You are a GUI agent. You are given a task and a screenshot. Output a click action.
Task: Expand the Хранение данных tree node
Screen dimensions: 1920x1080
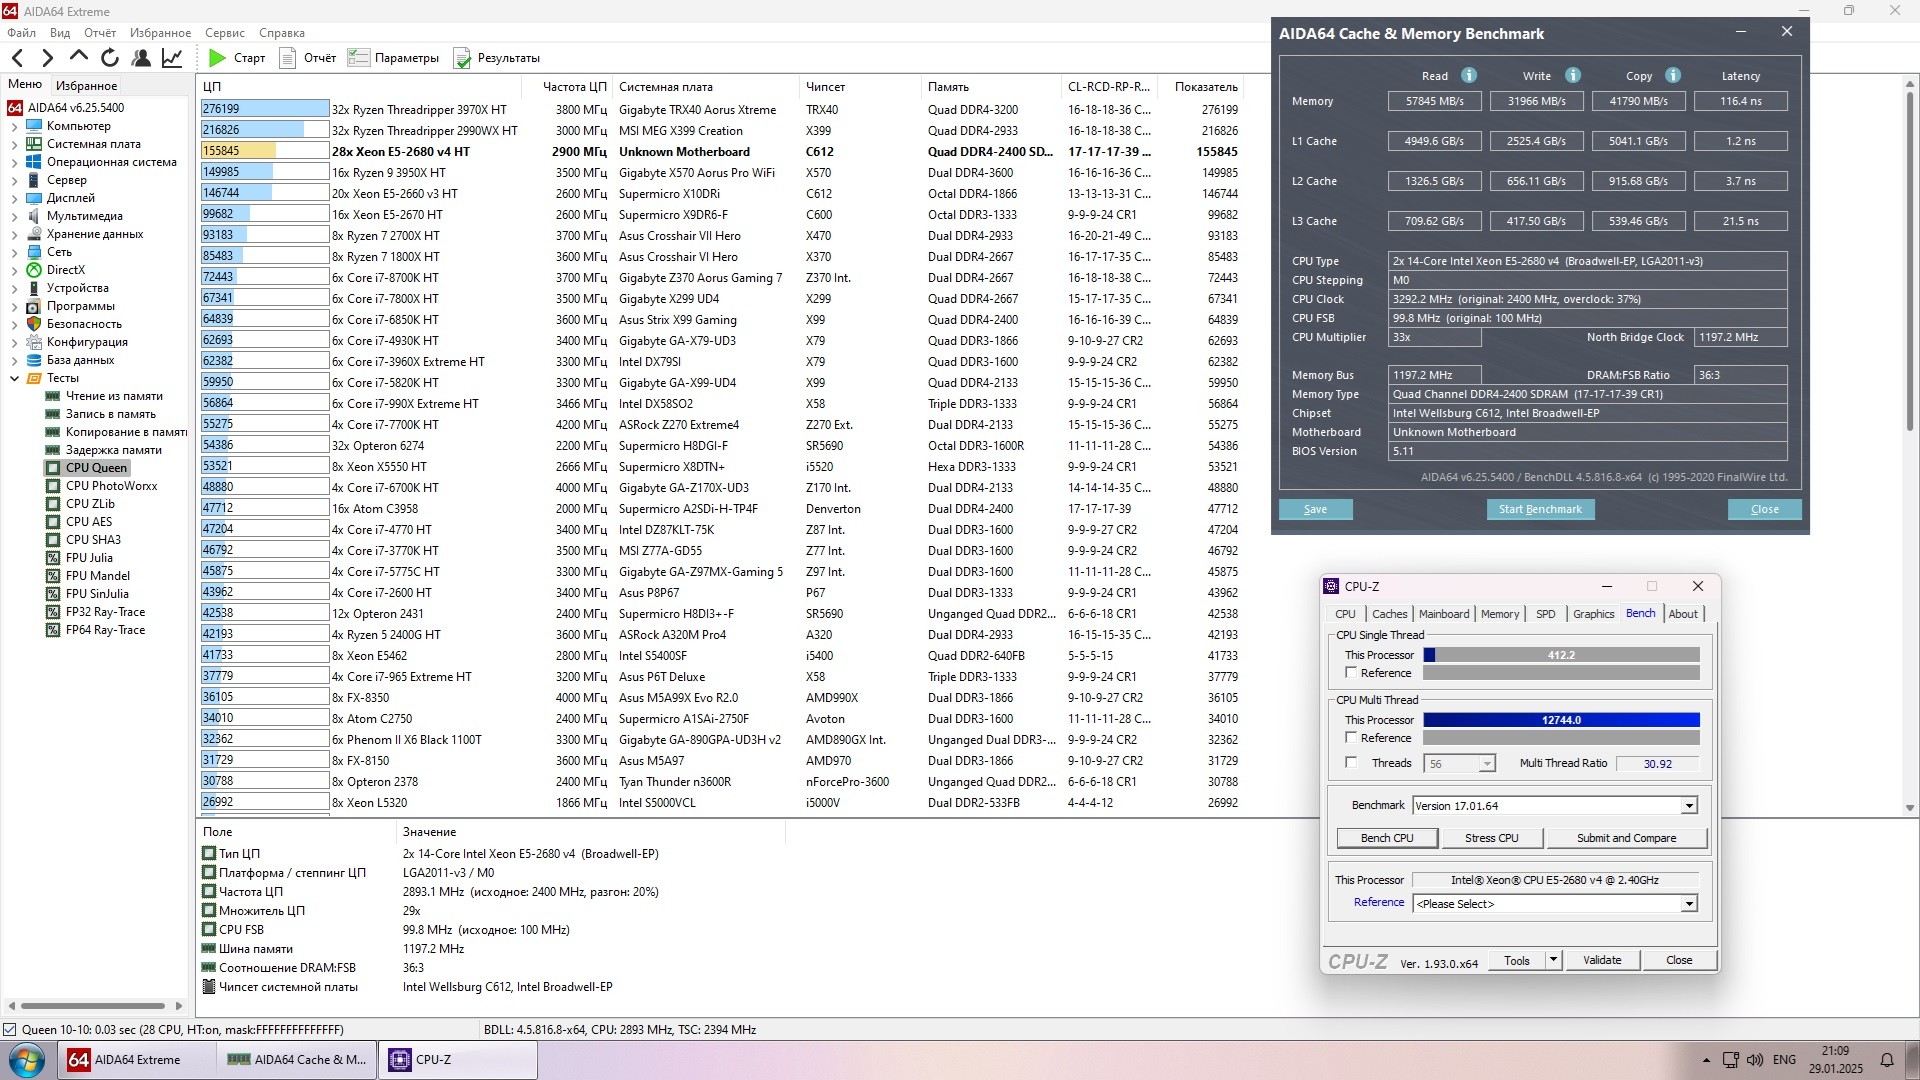pos(14,234)
